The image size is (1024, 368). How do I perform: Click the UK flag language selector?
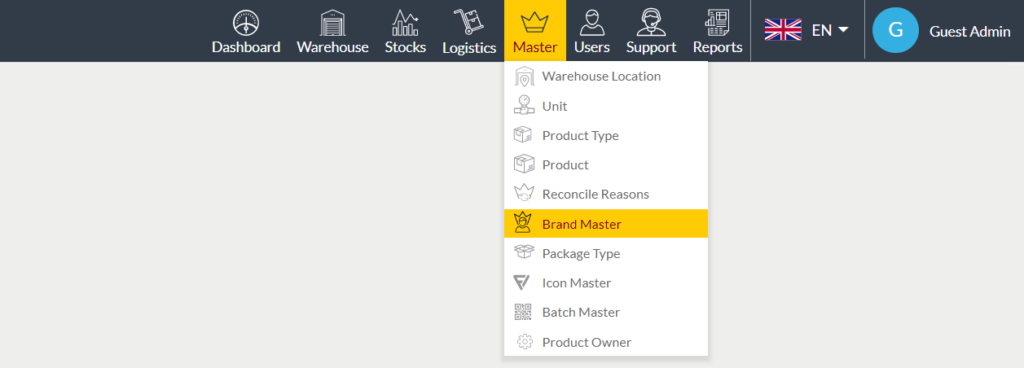(783, 30)
